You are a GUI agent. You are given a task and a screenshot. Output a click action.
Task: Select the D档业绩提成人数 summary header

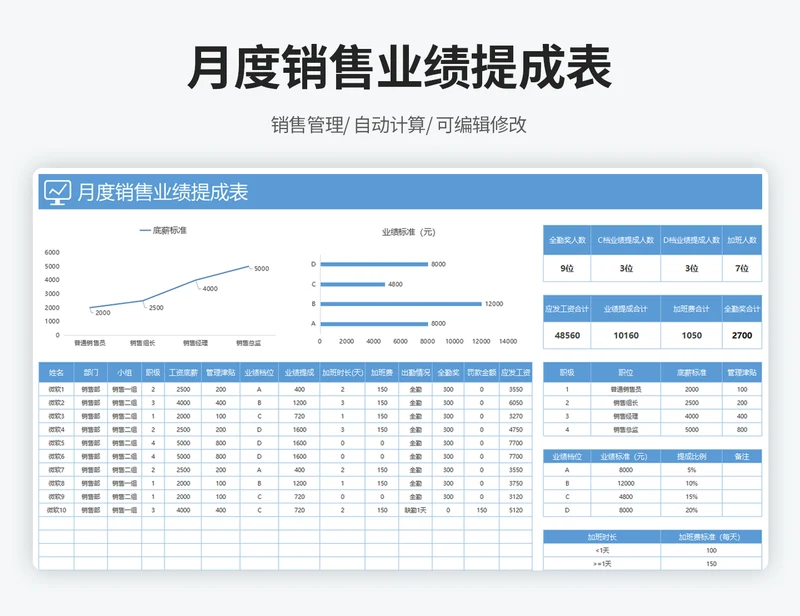(x=691, y=240)
